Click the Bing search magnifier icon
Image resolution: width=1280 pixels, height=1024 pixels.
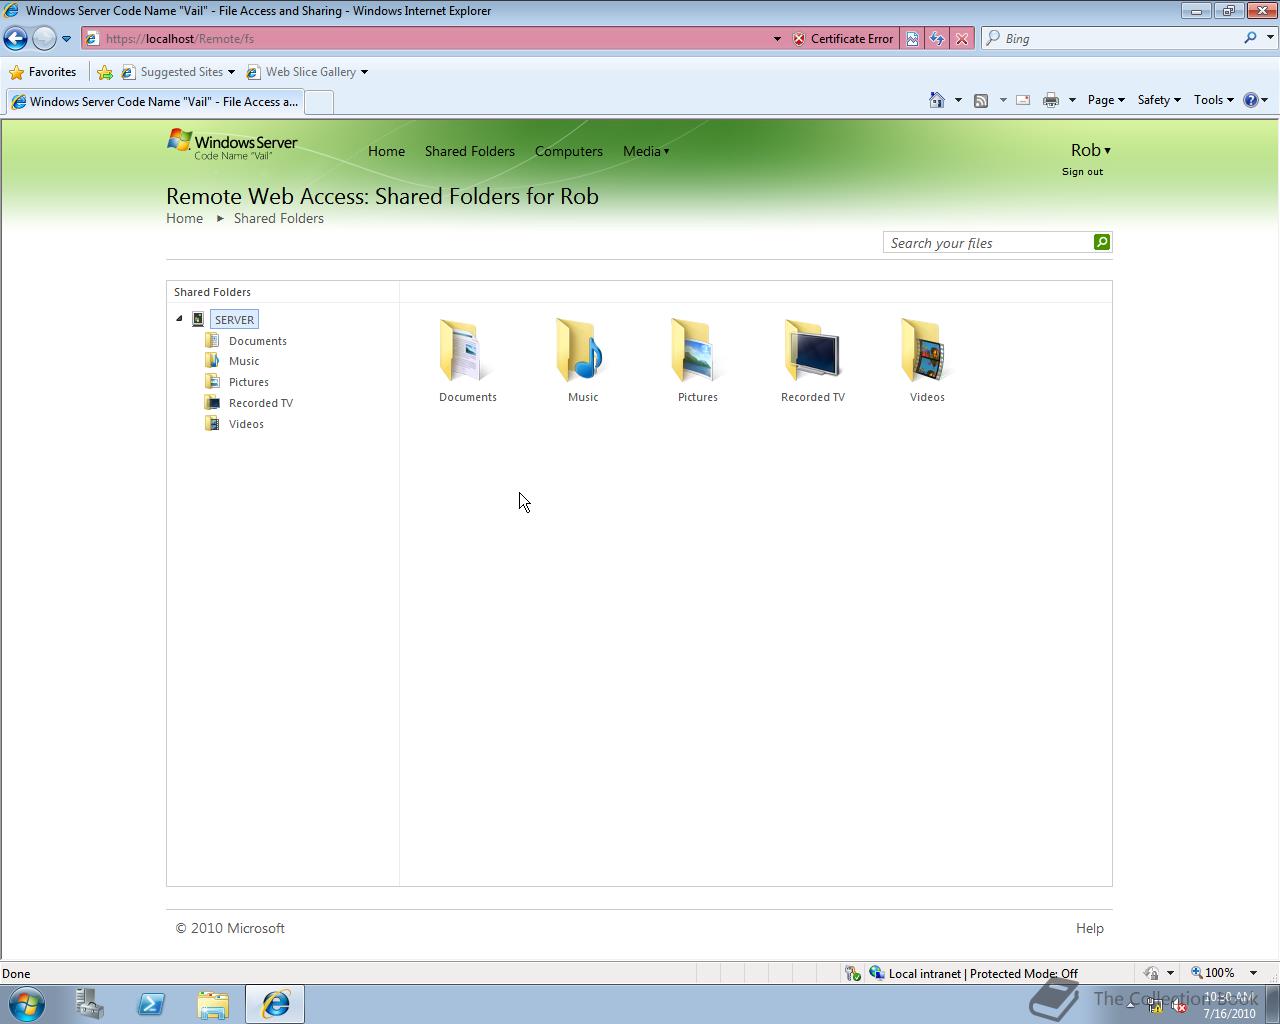(x=1250, y=38)
